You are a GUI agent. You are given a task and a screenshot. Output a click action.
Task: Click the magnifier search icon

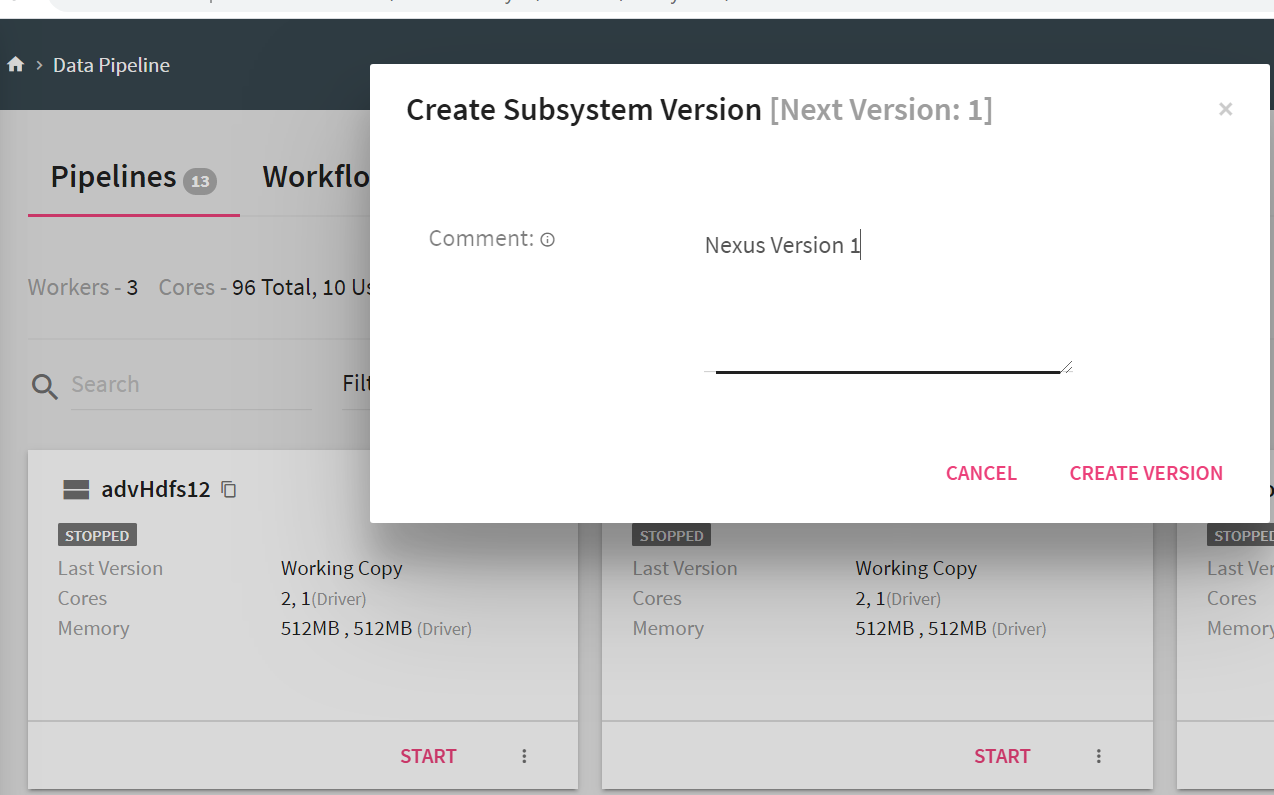(45, 386)
